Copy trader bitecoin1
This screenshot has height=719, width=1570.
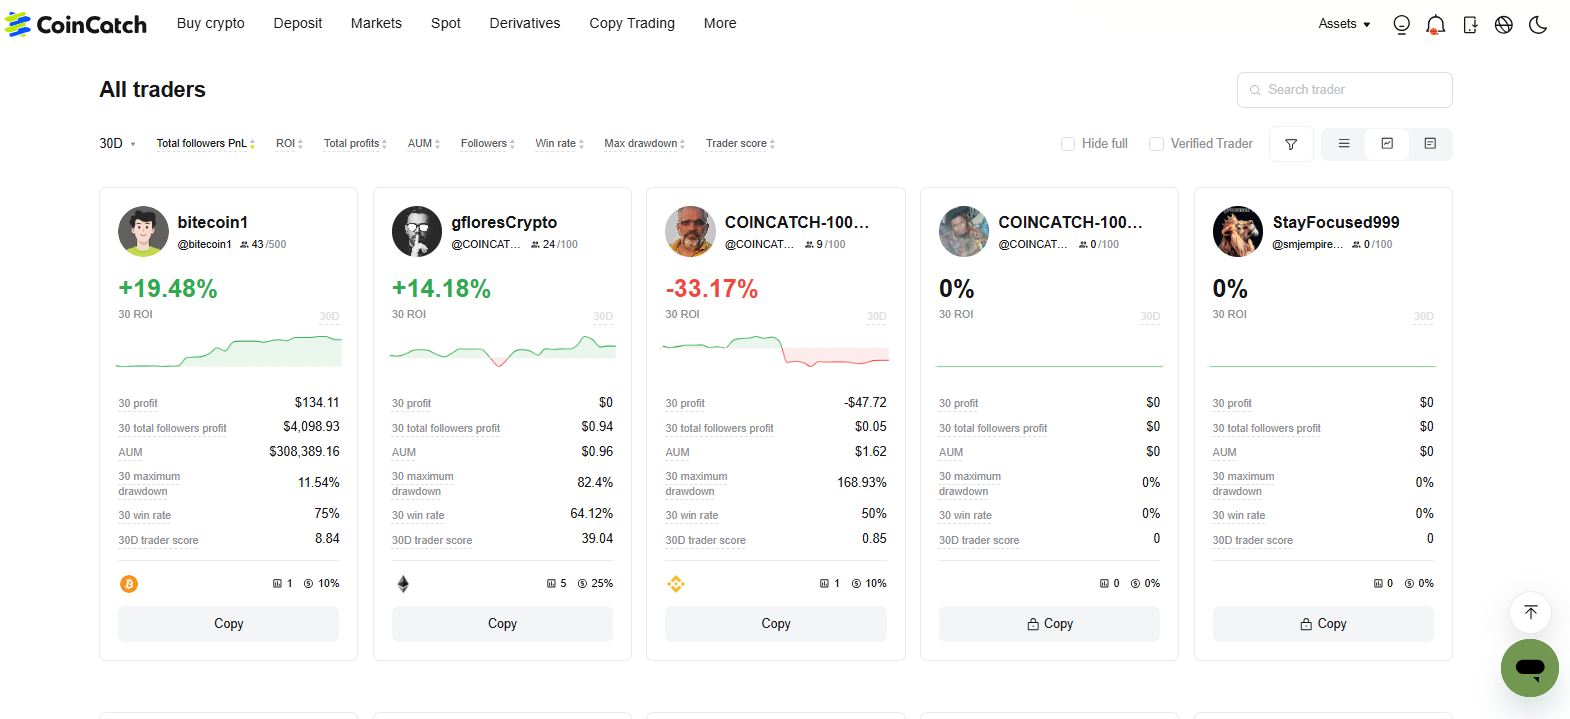tap(229, 624)
